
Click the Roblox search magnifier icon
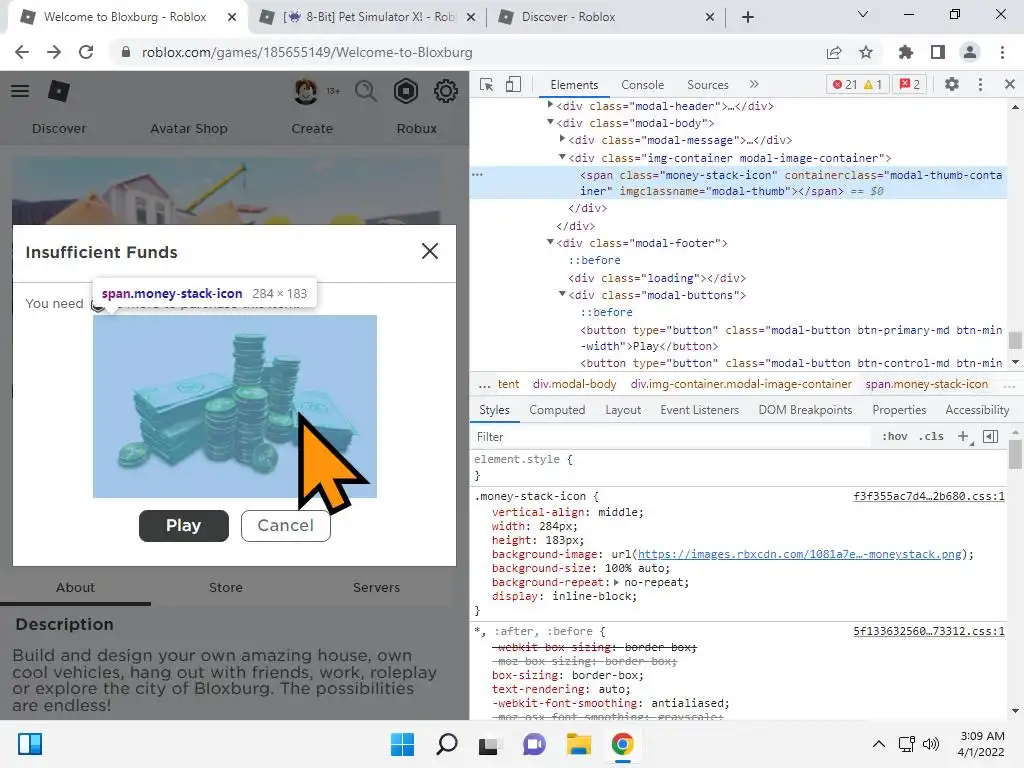(x=366, y=91)
